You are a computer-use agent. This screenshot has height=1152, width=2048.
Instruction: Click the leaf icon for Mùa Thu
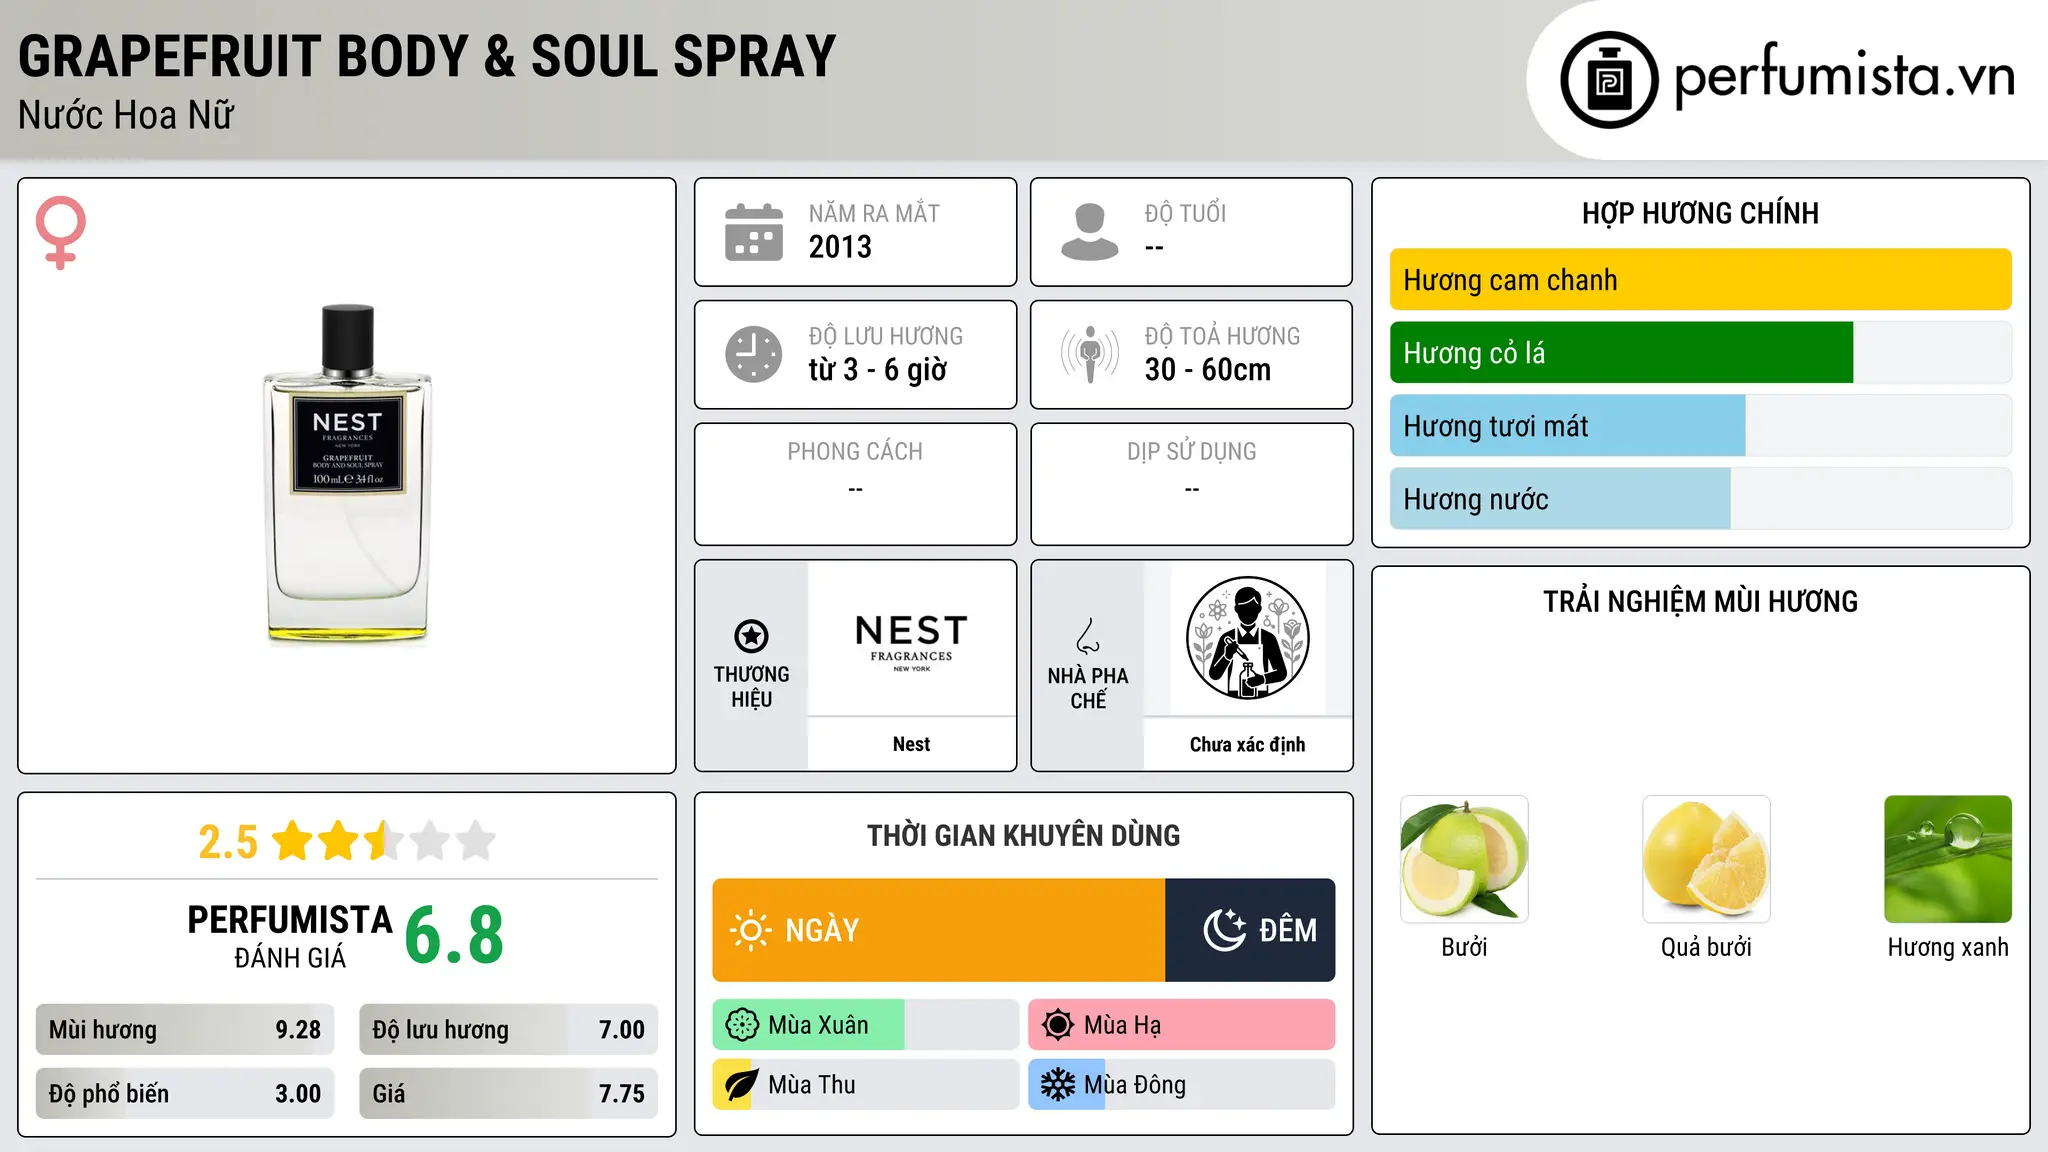(741, 1085)
